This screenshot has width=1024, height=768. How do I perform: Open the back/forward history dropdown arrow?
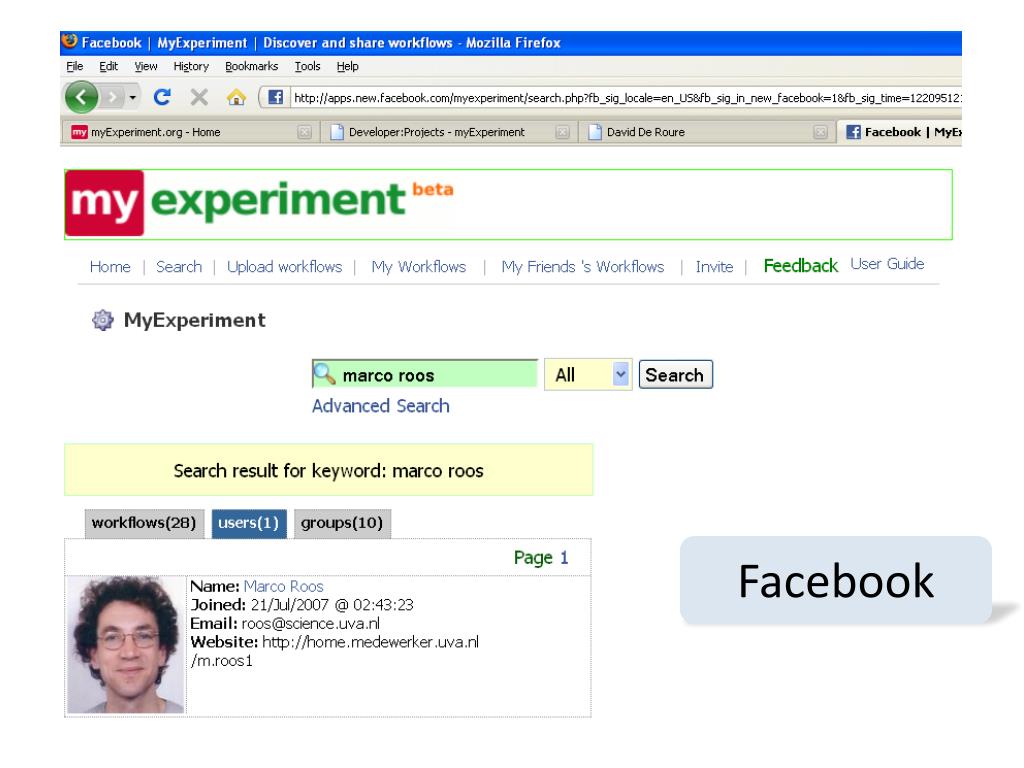[133, 97]
